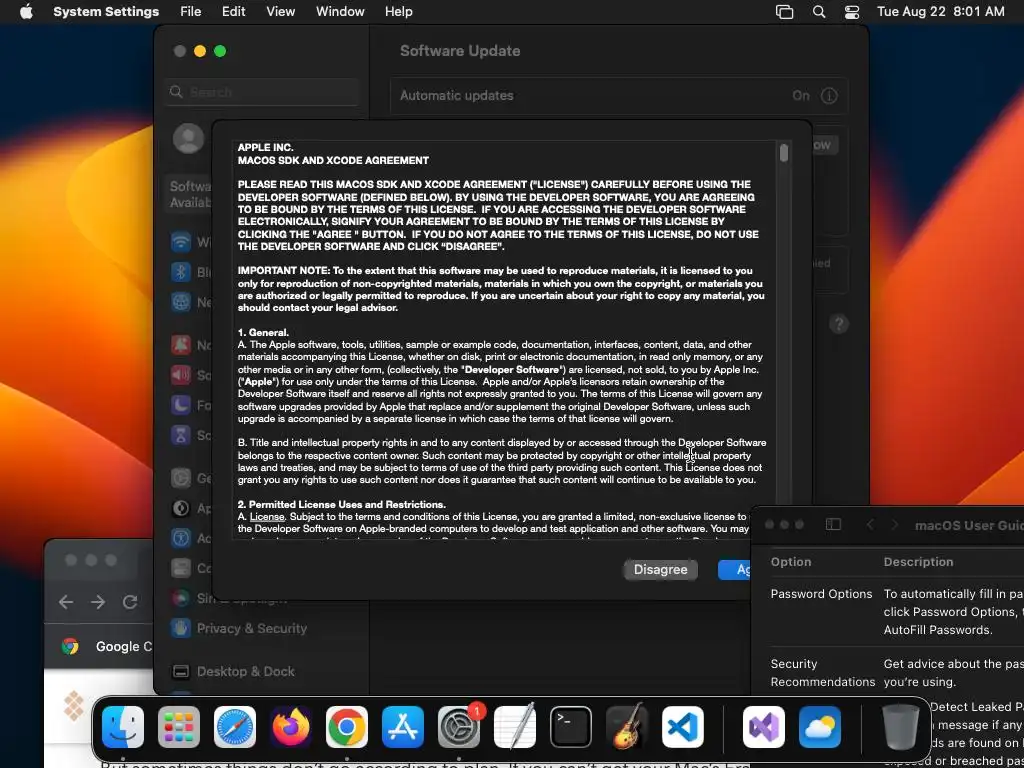
Task: Open the Window menu
Action: pyautogui.click(x=340, y=12)
